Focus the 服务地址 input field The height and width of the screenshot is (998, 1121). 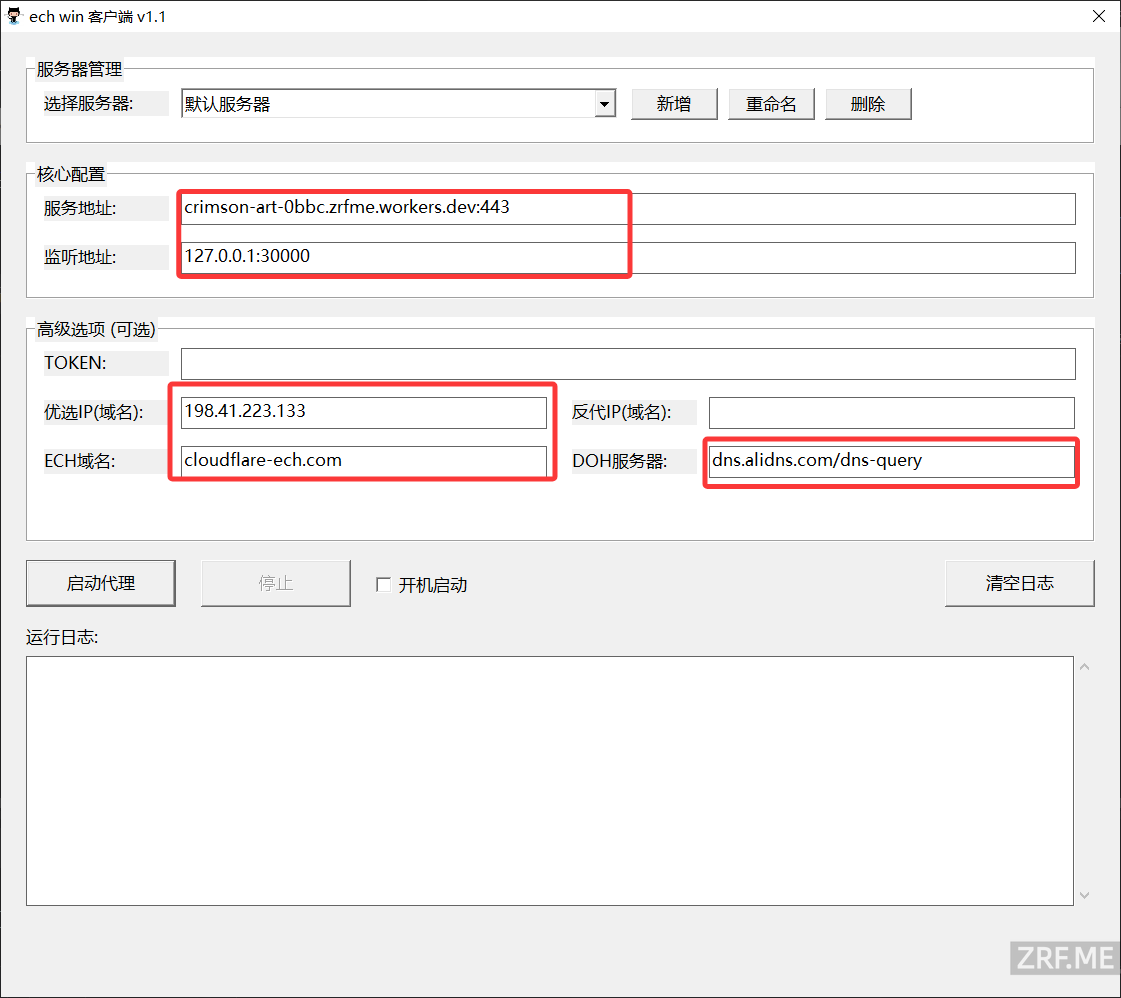point(628,208)
